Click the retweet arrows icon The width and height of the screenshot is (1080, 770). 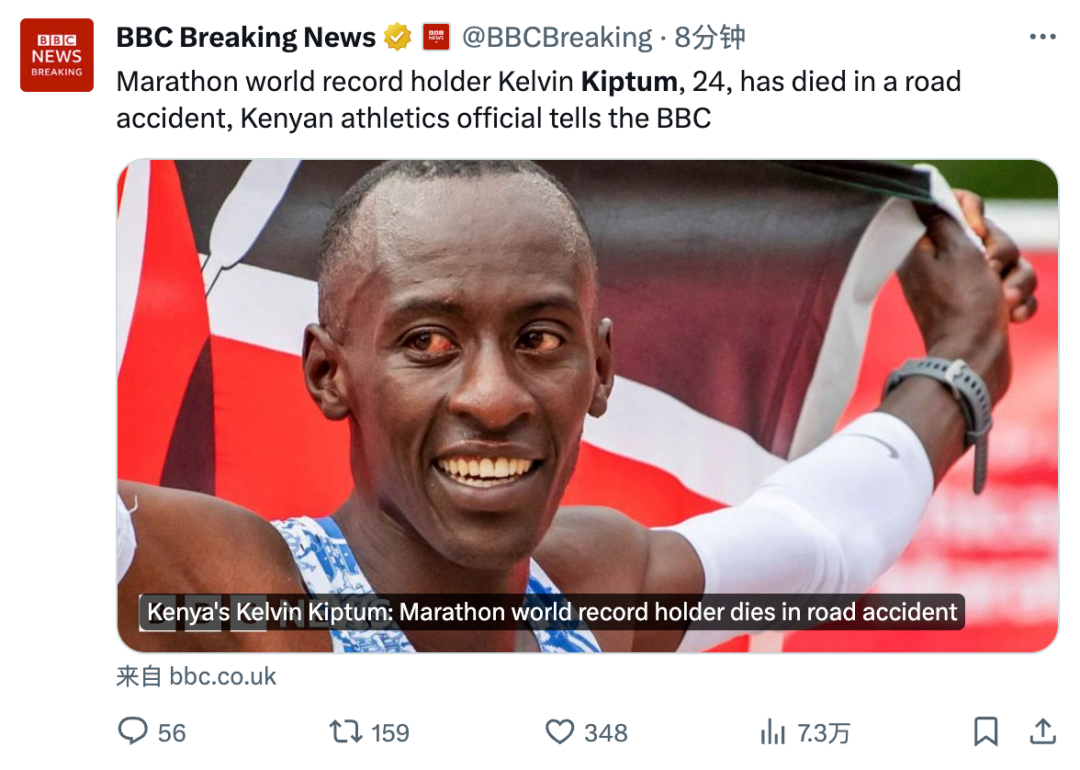346,731
